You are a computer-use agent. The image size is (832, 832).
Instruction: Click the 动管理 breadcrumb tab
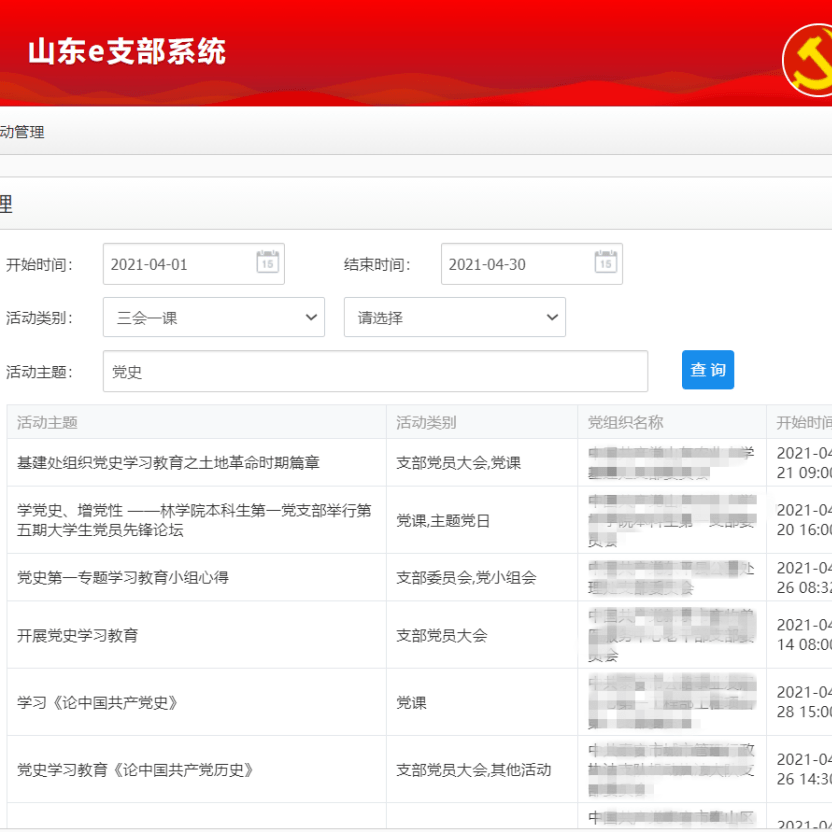coord(22,132)
